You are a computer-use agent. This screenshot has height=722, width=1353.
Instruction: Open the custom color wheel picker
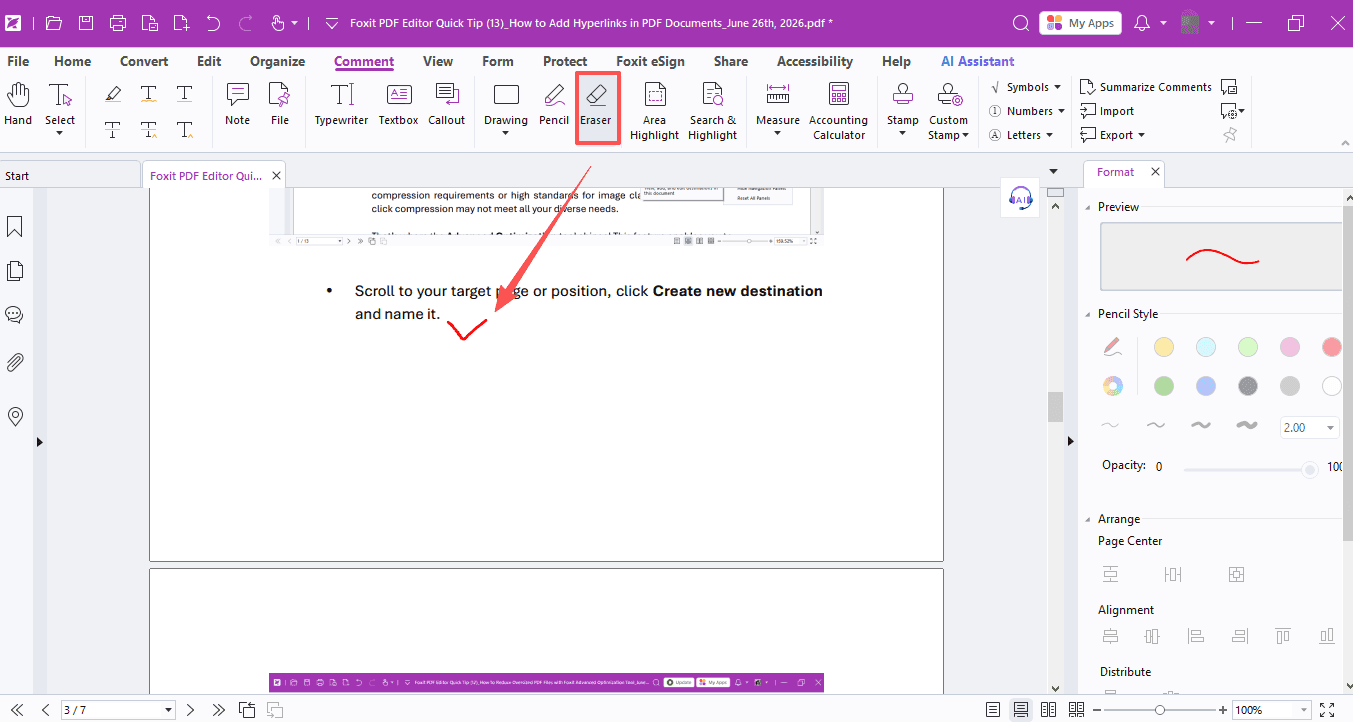(x=1112, y=386)
